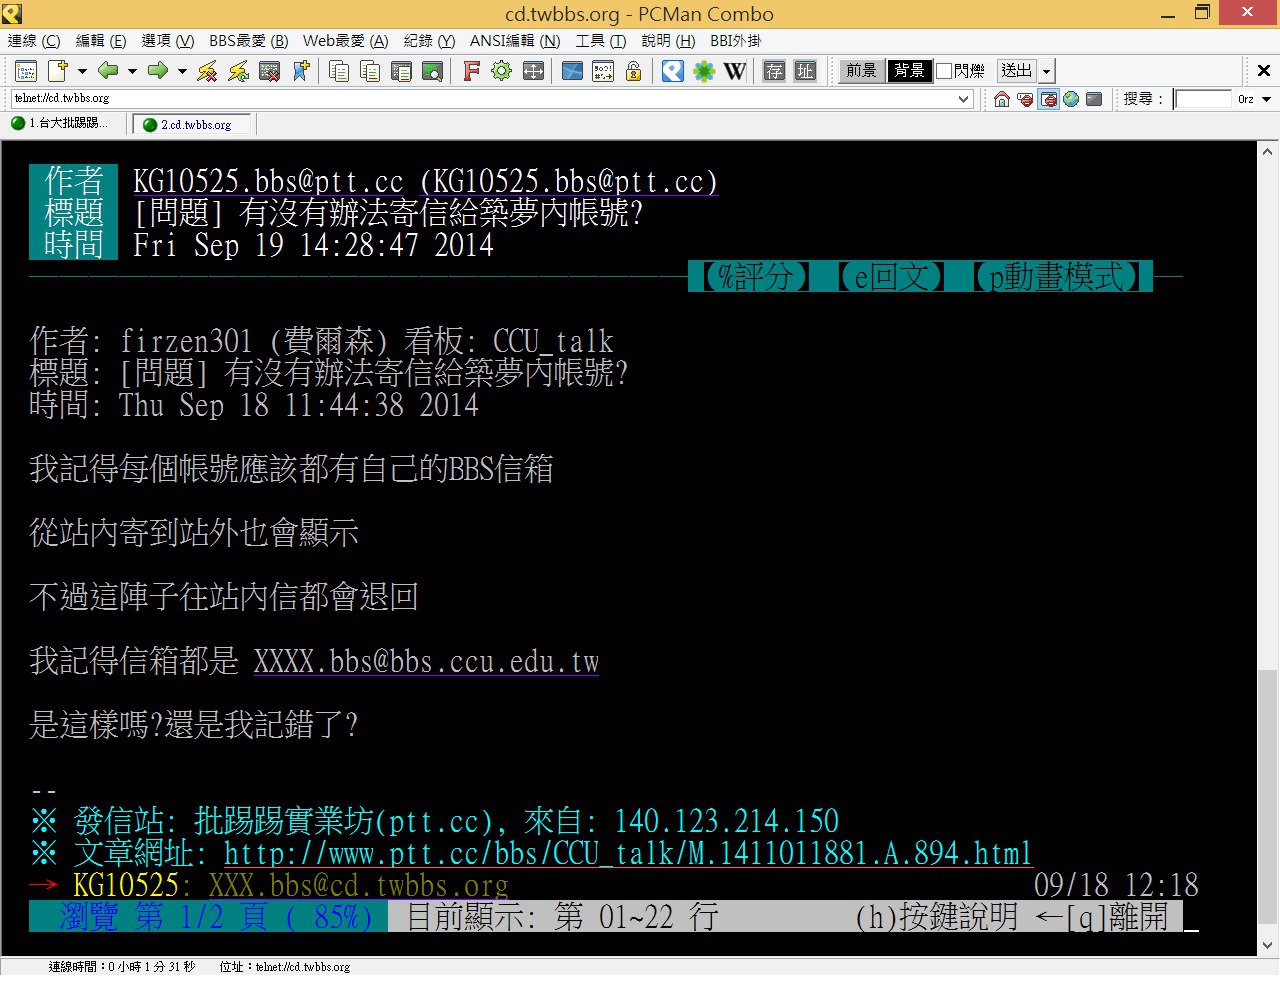
Task: Open the 工具 (T) menu
Action: [x=601, y=41]
